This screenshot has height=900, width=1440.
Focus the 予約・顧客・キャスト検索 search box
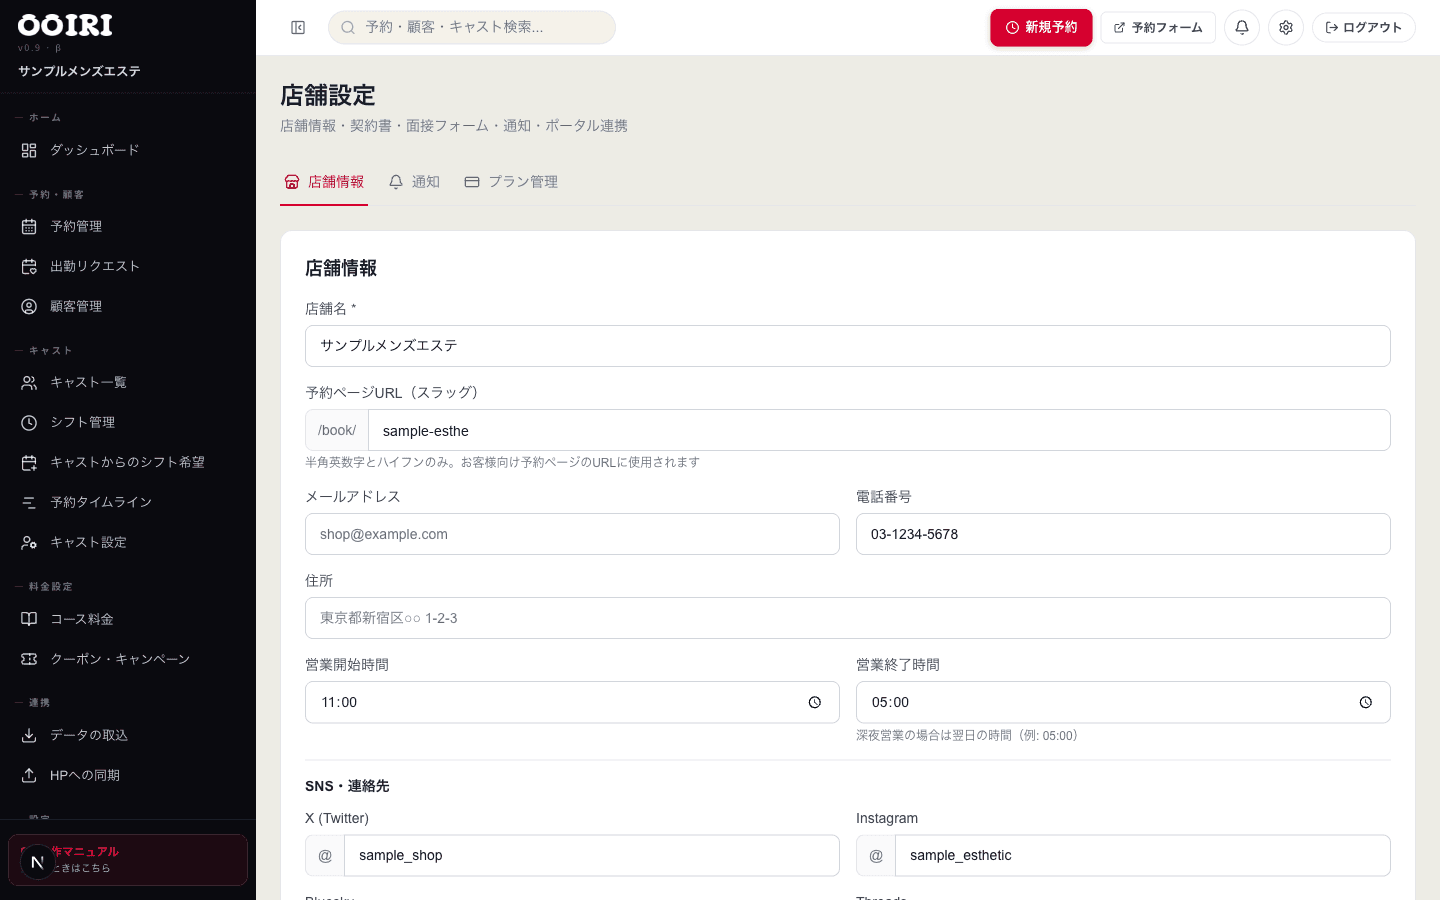472,28
